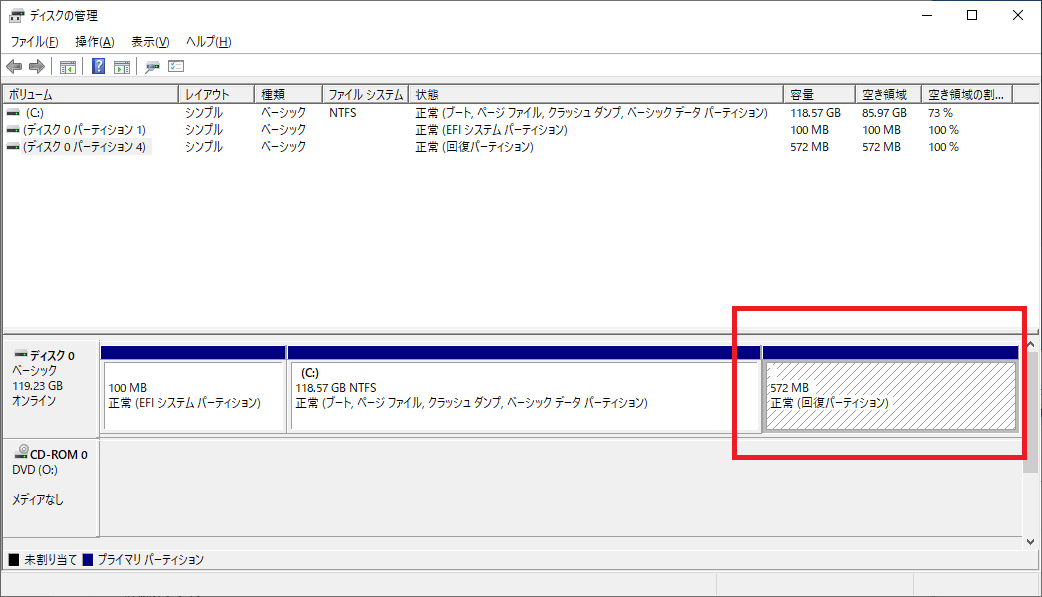Open the ヘルプ(H) menu
This screenshot has width=1042, height=597.
point(208,42)
